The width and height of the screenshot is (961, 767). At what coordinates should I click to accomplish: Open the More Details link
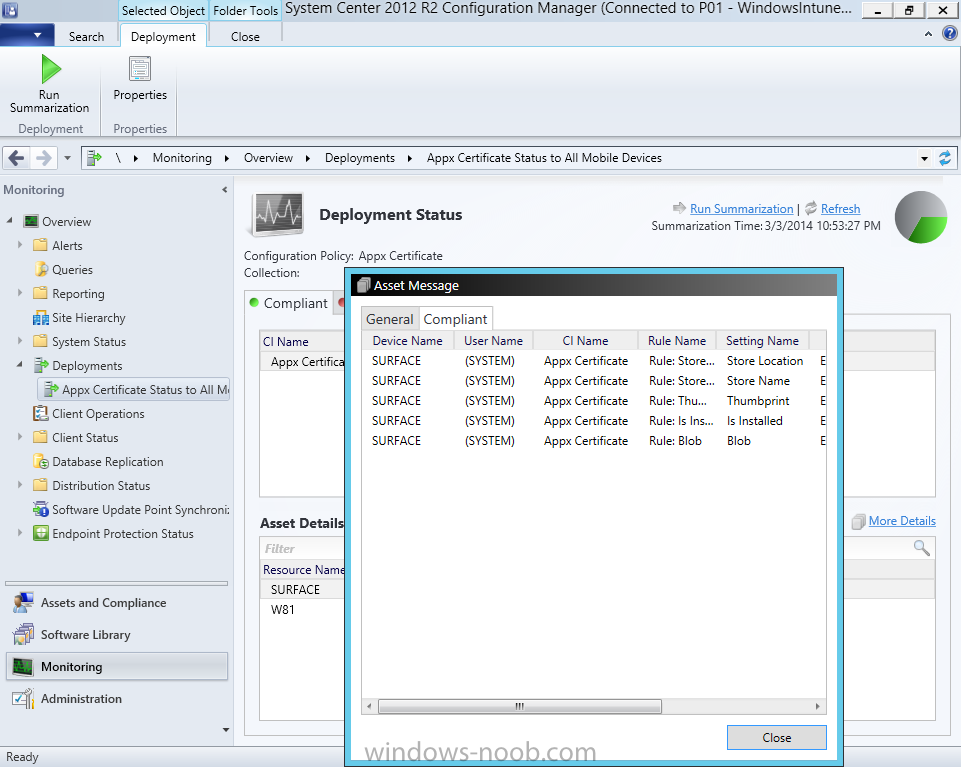(x=902, y=521)
